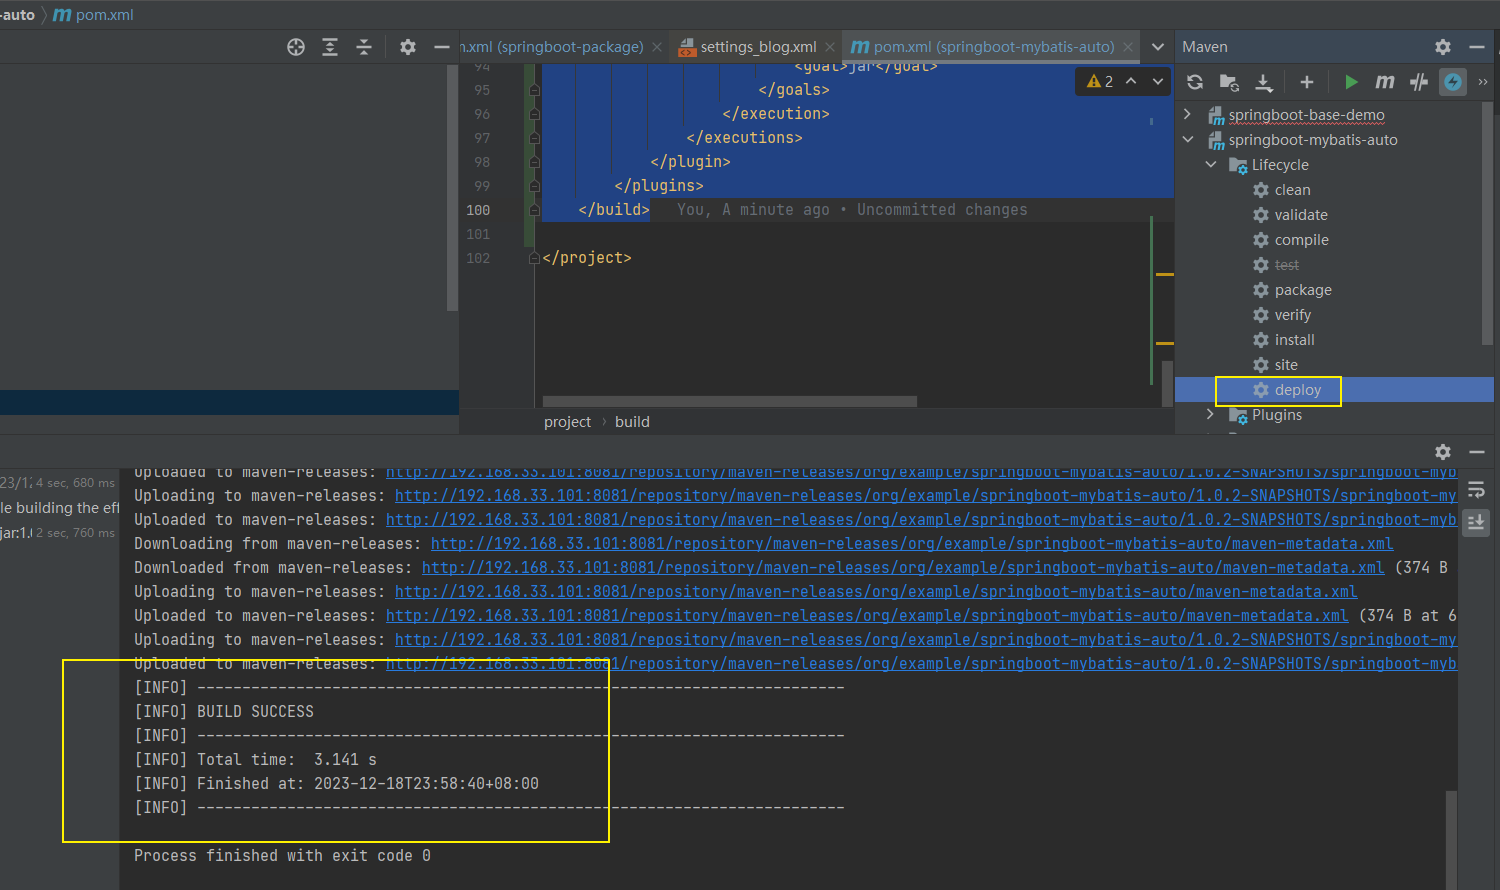
Task: Show hidden editor tabs dropdown
Action: (1157, 47)
